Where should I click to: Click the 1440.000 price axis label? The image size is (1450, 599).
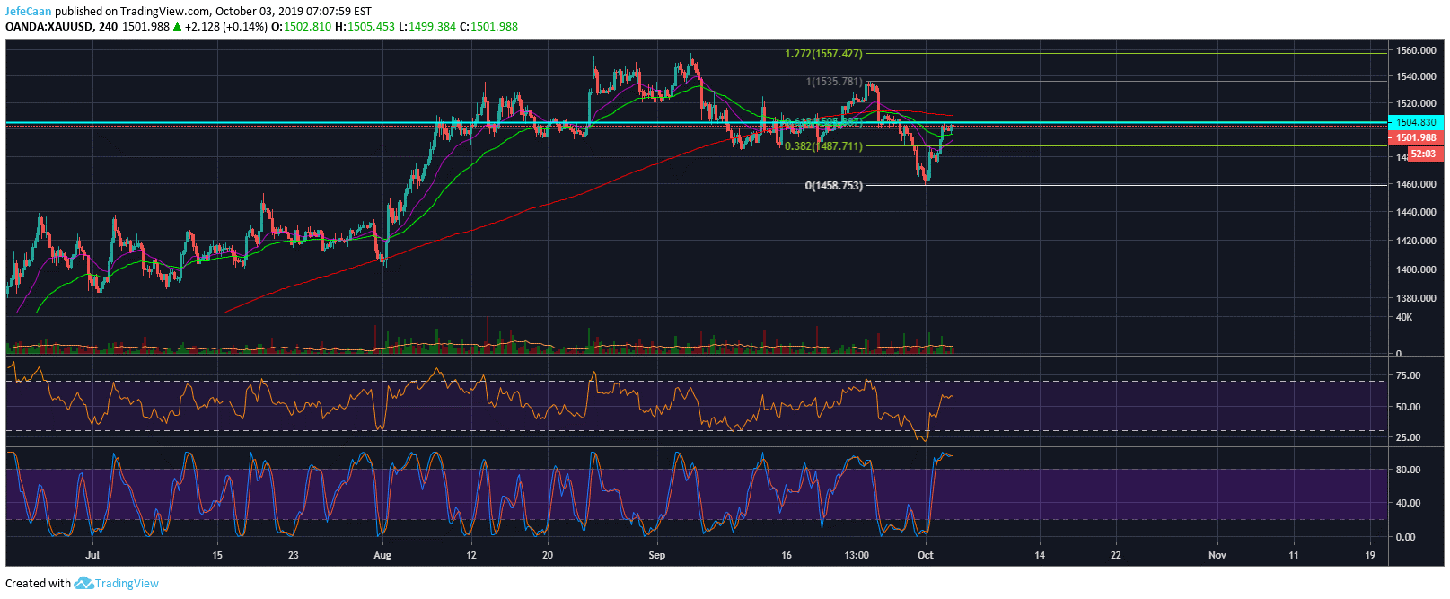click(1416, 213)
